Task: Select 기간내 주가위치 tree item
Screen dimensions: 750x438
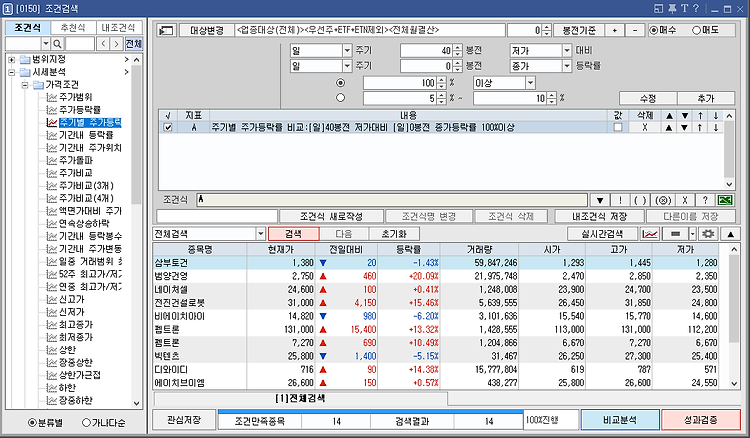Action: (x=90, y=148)
